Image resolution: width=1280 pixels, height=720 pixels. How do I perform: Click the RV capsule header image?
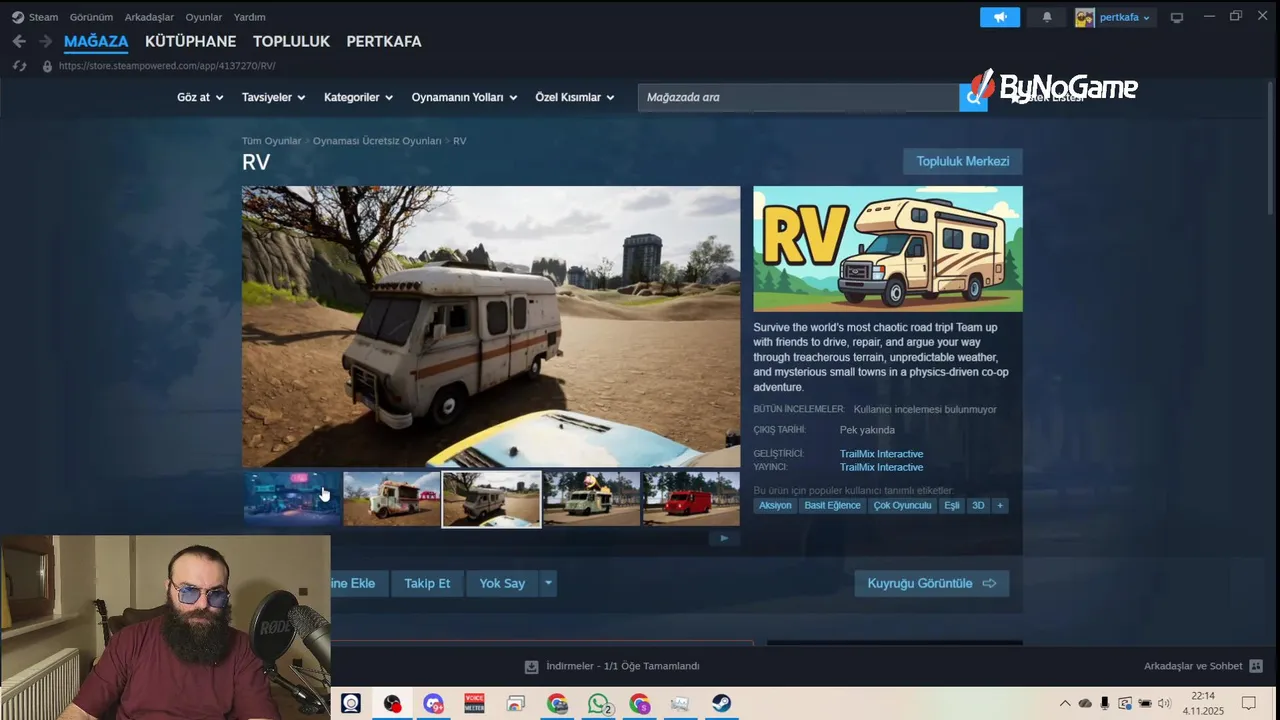pos(888,249)
